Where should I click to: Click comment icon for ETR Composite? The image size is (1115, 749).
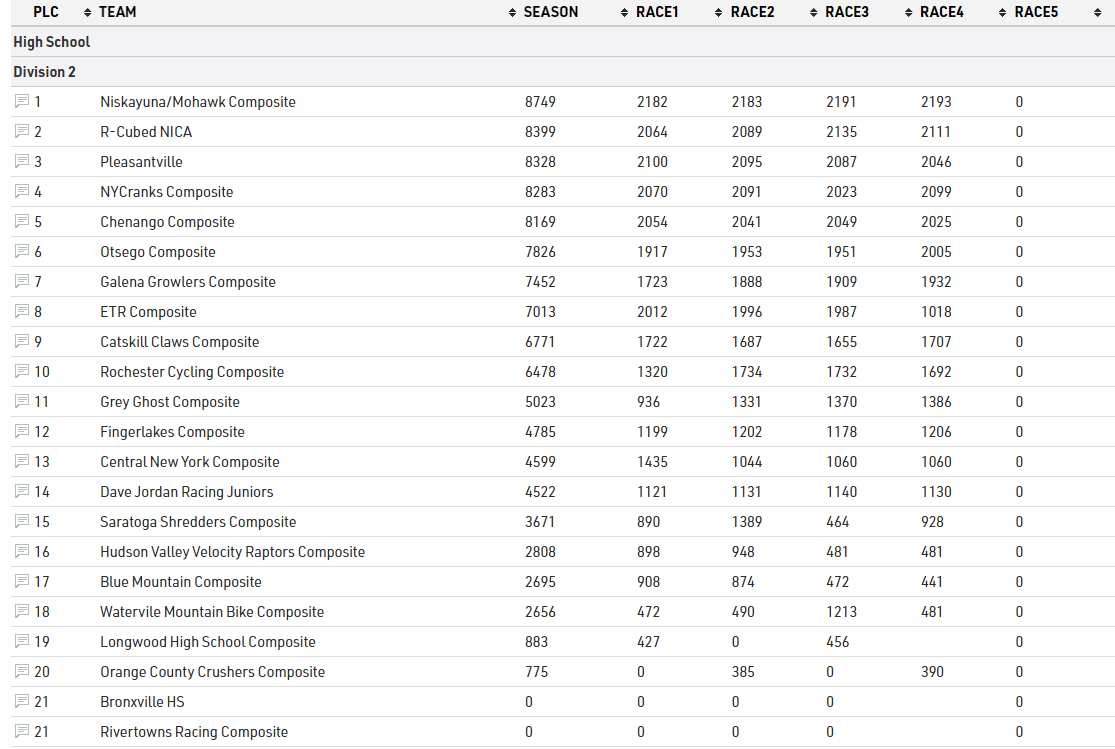22,312
